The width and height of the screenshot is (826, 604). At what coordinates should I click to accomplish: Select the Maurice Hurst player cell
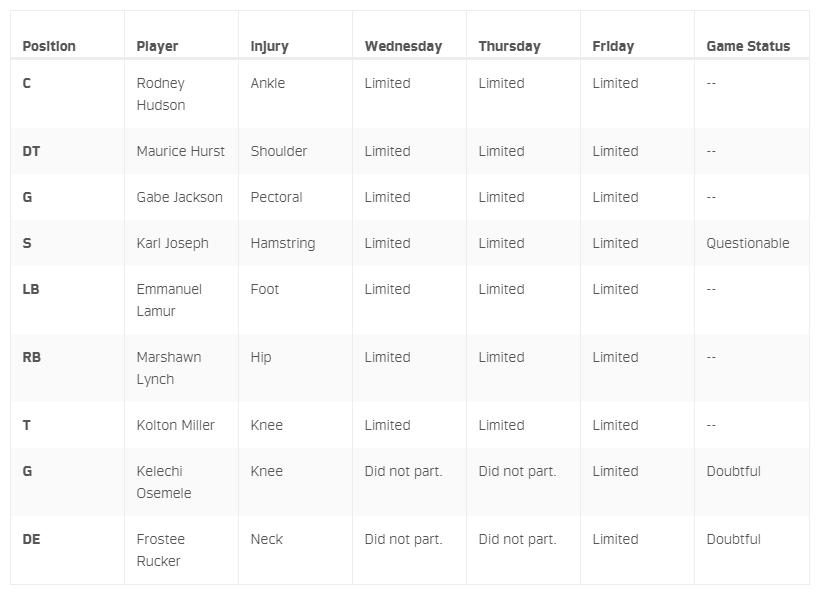point(181,151)
